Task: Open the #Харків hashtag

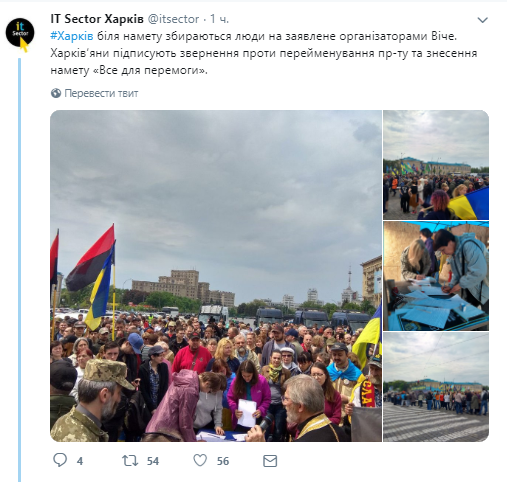Action: tap(72, 36)
